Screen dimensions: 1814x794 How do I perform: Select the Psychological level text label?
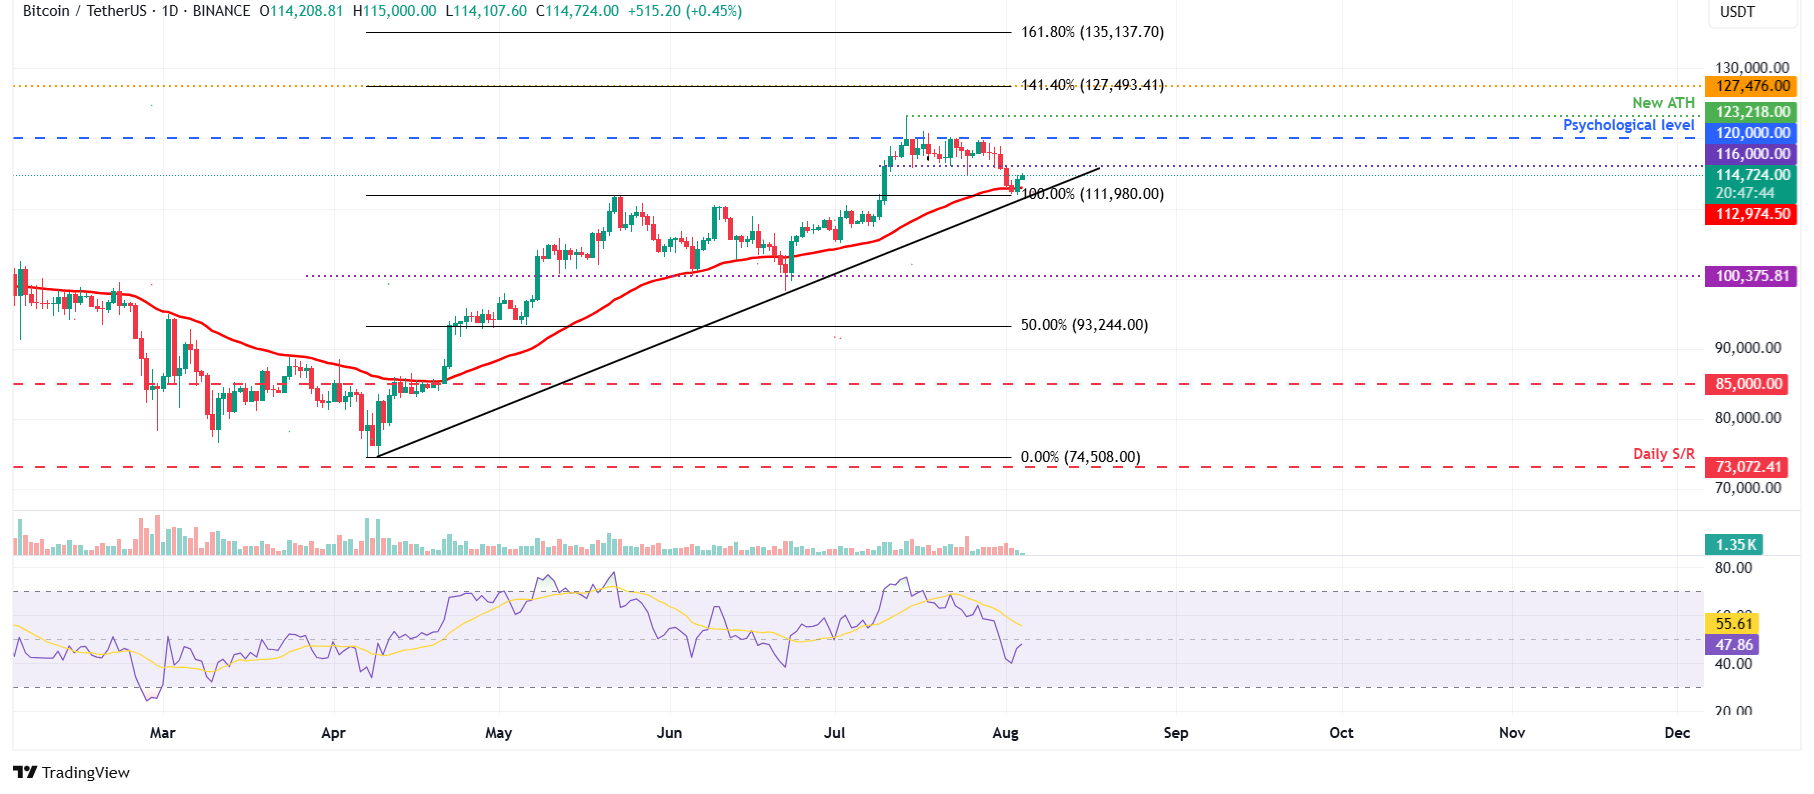[x=1628, y=125]
